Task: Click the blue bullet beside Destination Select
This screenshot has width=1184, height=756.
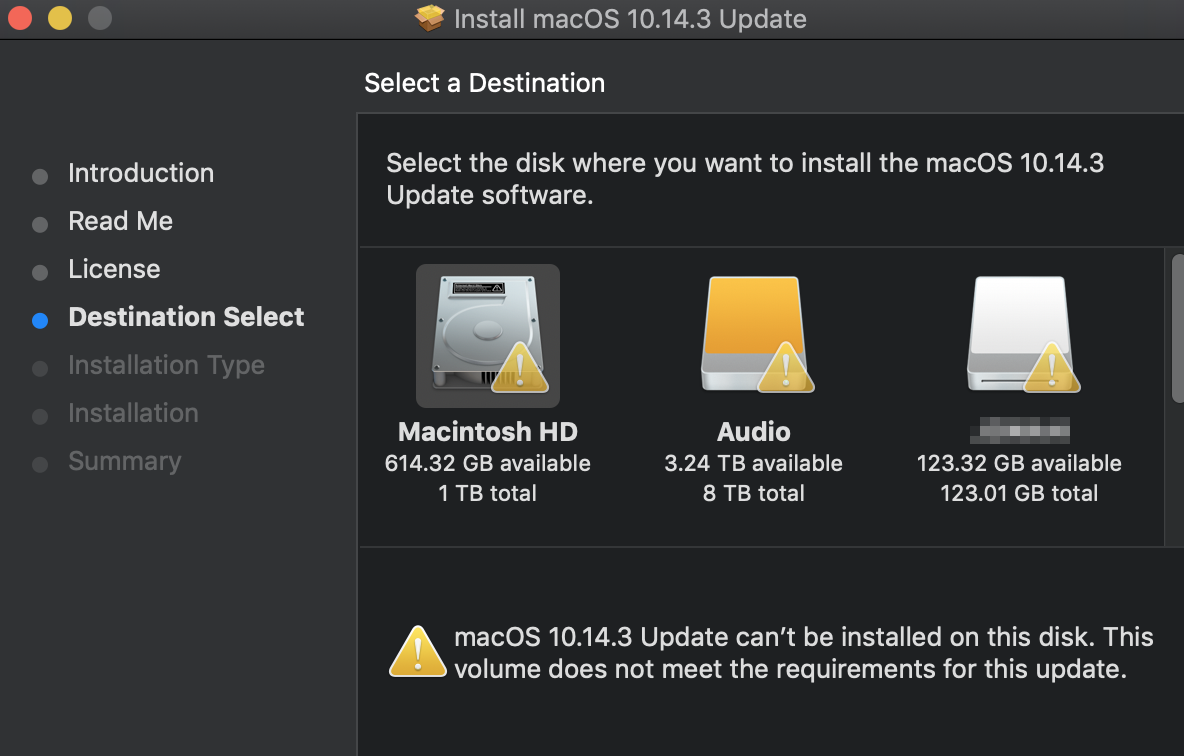Action: tap(40, 321)
